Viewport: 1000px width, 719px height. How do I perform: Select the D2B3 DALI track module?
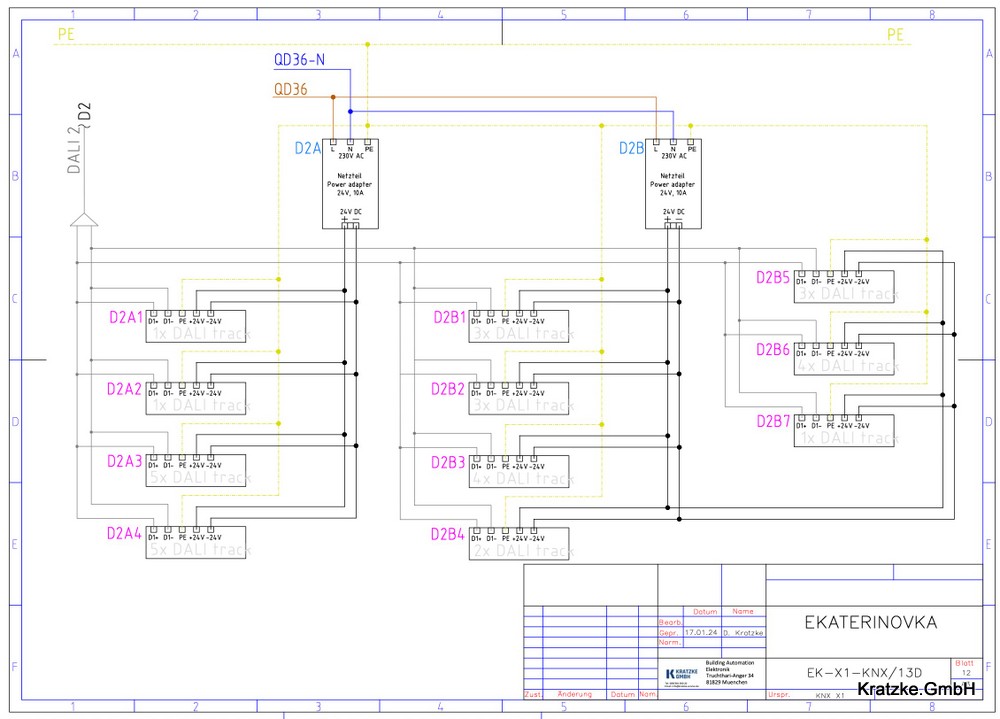519,471
